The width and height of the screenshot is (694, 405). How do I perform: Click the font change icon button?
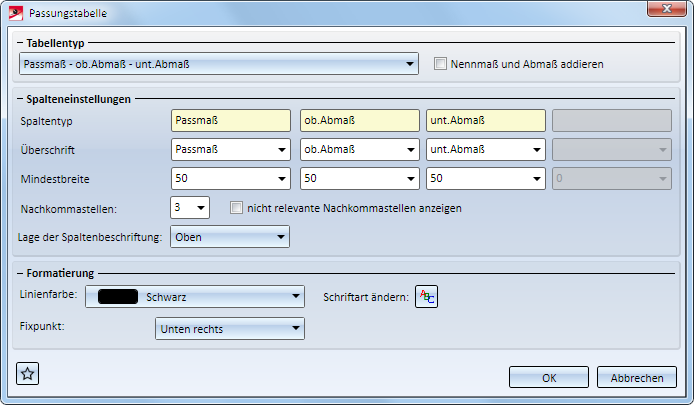coord(427,296)
